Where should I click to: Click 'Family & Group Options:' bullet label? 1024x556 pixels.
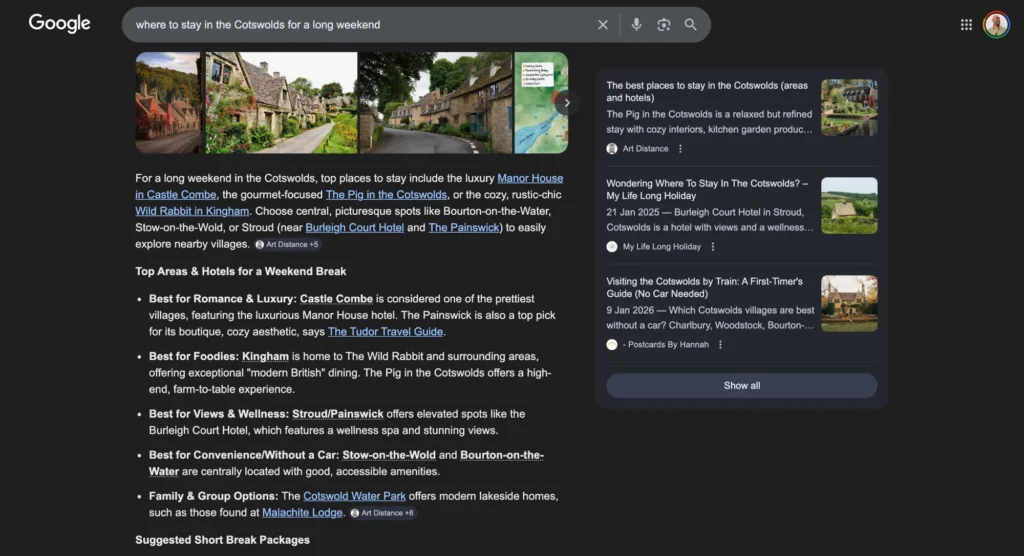214,496
